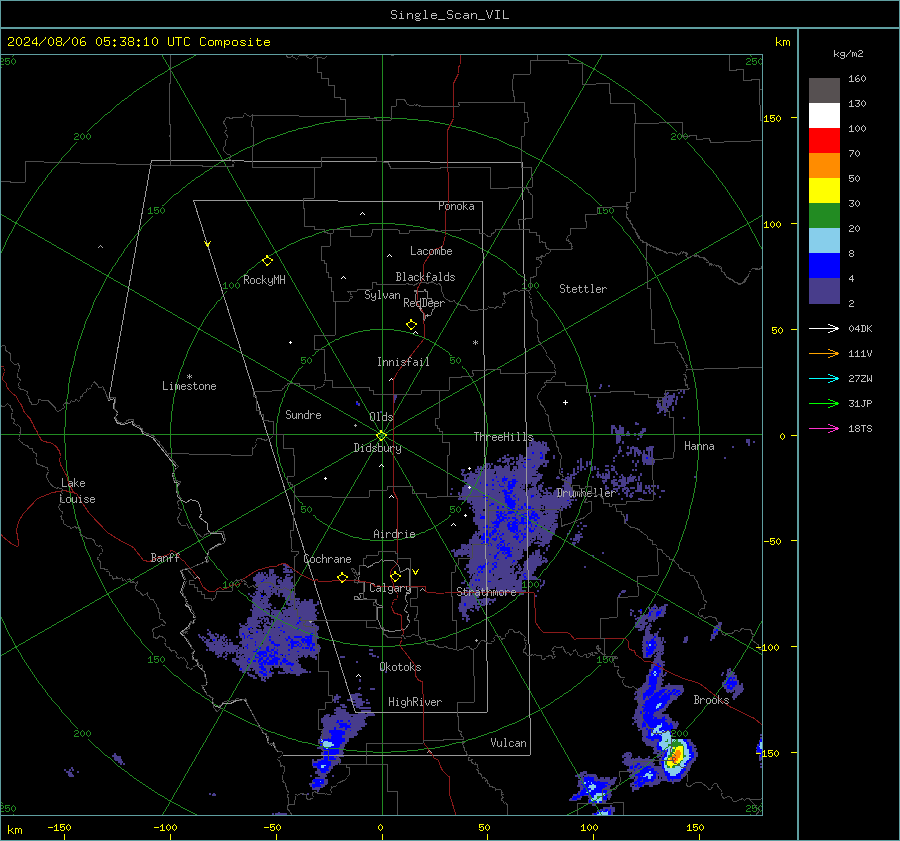This screenshot has height=841, width=900.
Task: Click the asterisk marker above the Limestone label
Action: pyautogui.click(x=189, y=377)
